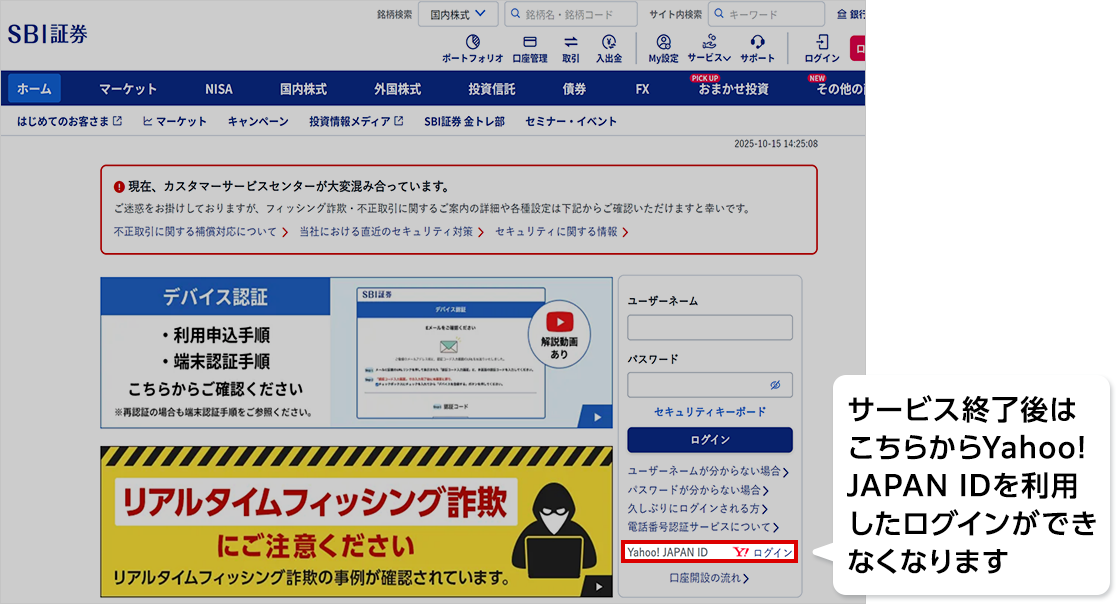Open the ポートフォリオ portfolio icon
The width and height of the screenshot is (1120, 604).
[x=472, y=48]
